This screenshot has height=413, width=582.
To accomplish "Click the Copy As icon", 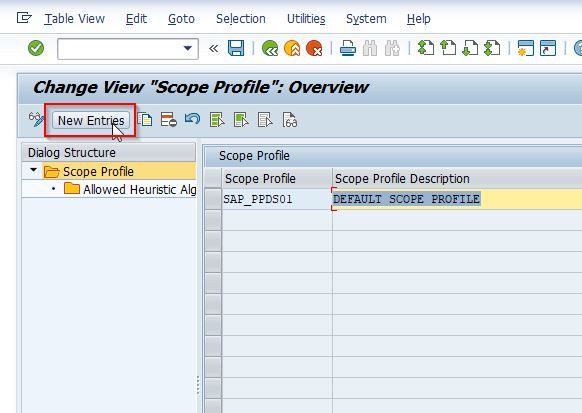I will click(x=145, y=120).
